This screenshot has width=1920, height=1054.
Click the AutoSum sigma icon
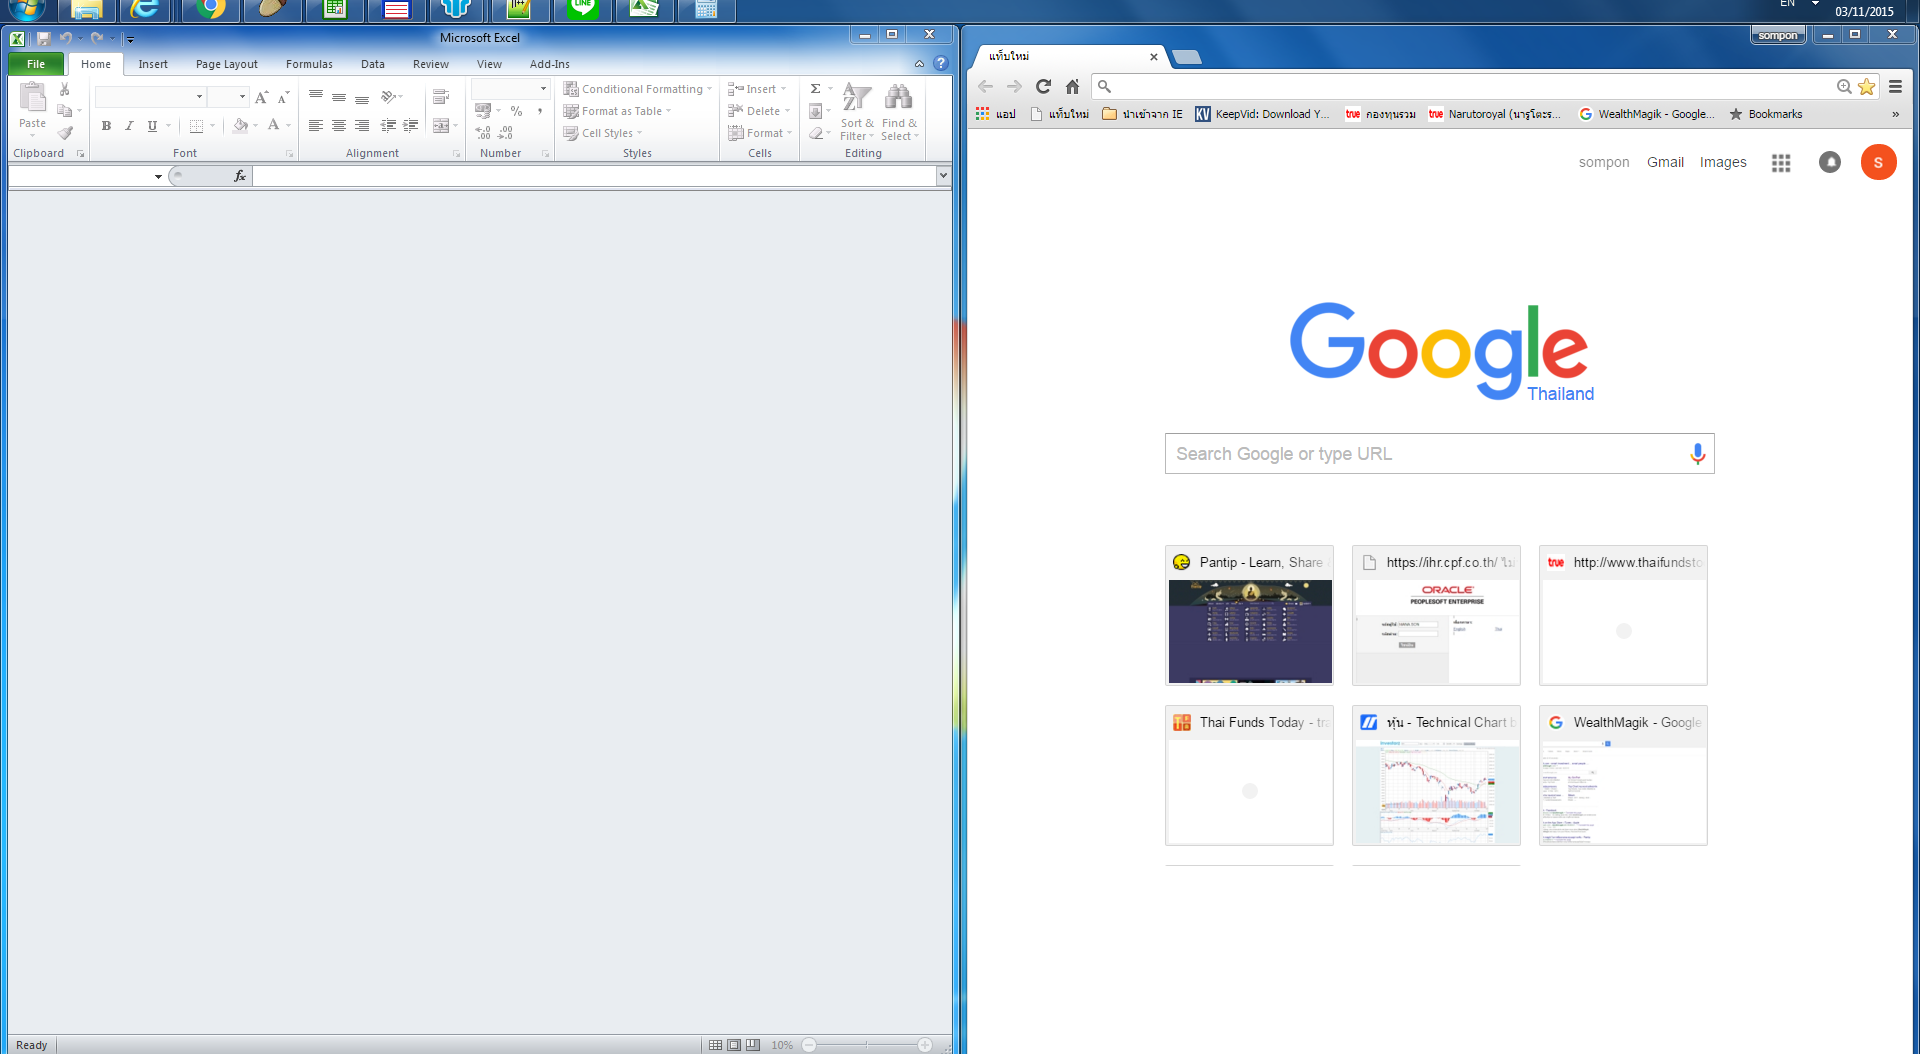click(816, 89)
